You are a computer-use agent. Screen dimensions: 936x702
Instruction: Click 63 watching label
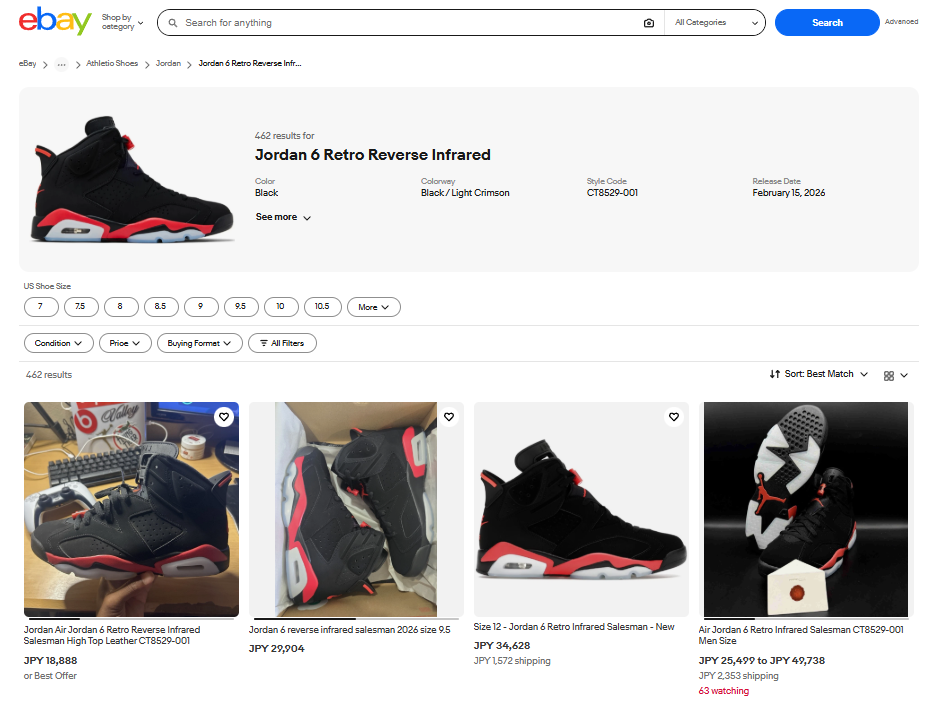[723, 691]
